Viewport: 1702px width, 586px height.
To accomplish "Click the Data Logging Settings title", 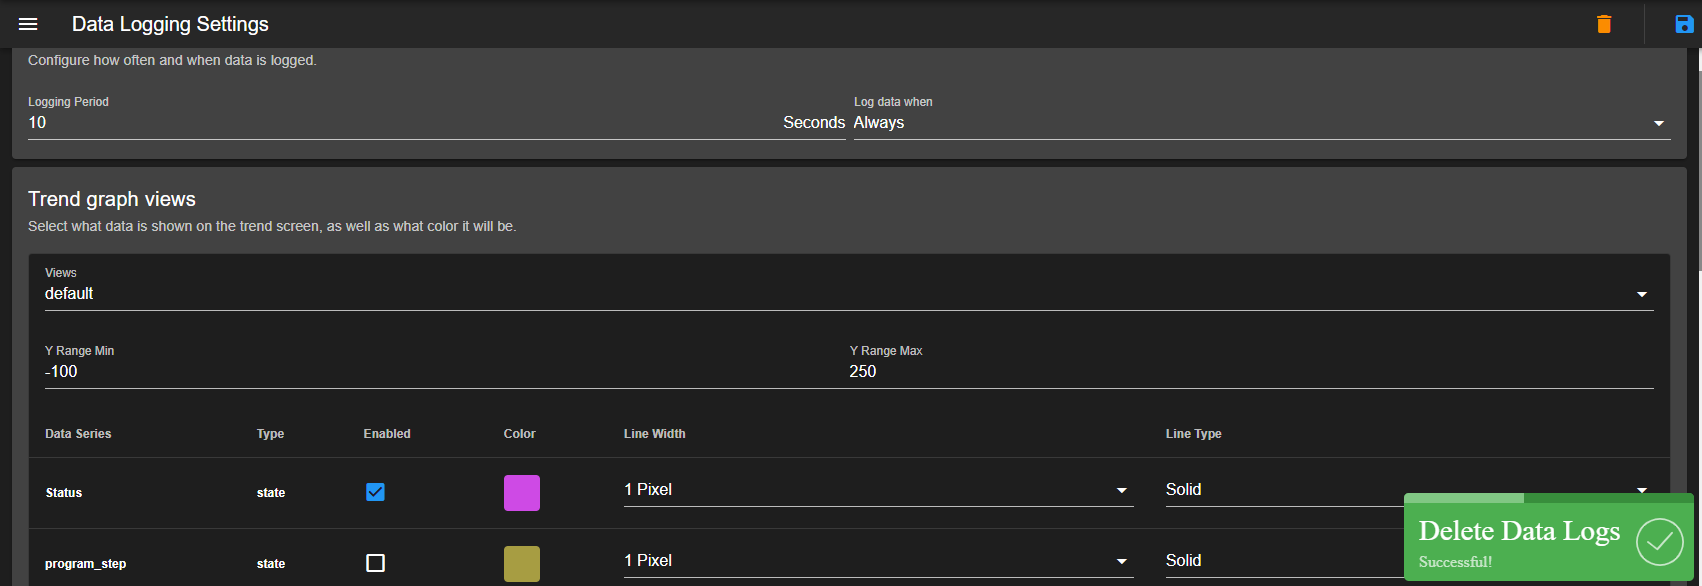I will click(170, 24).
